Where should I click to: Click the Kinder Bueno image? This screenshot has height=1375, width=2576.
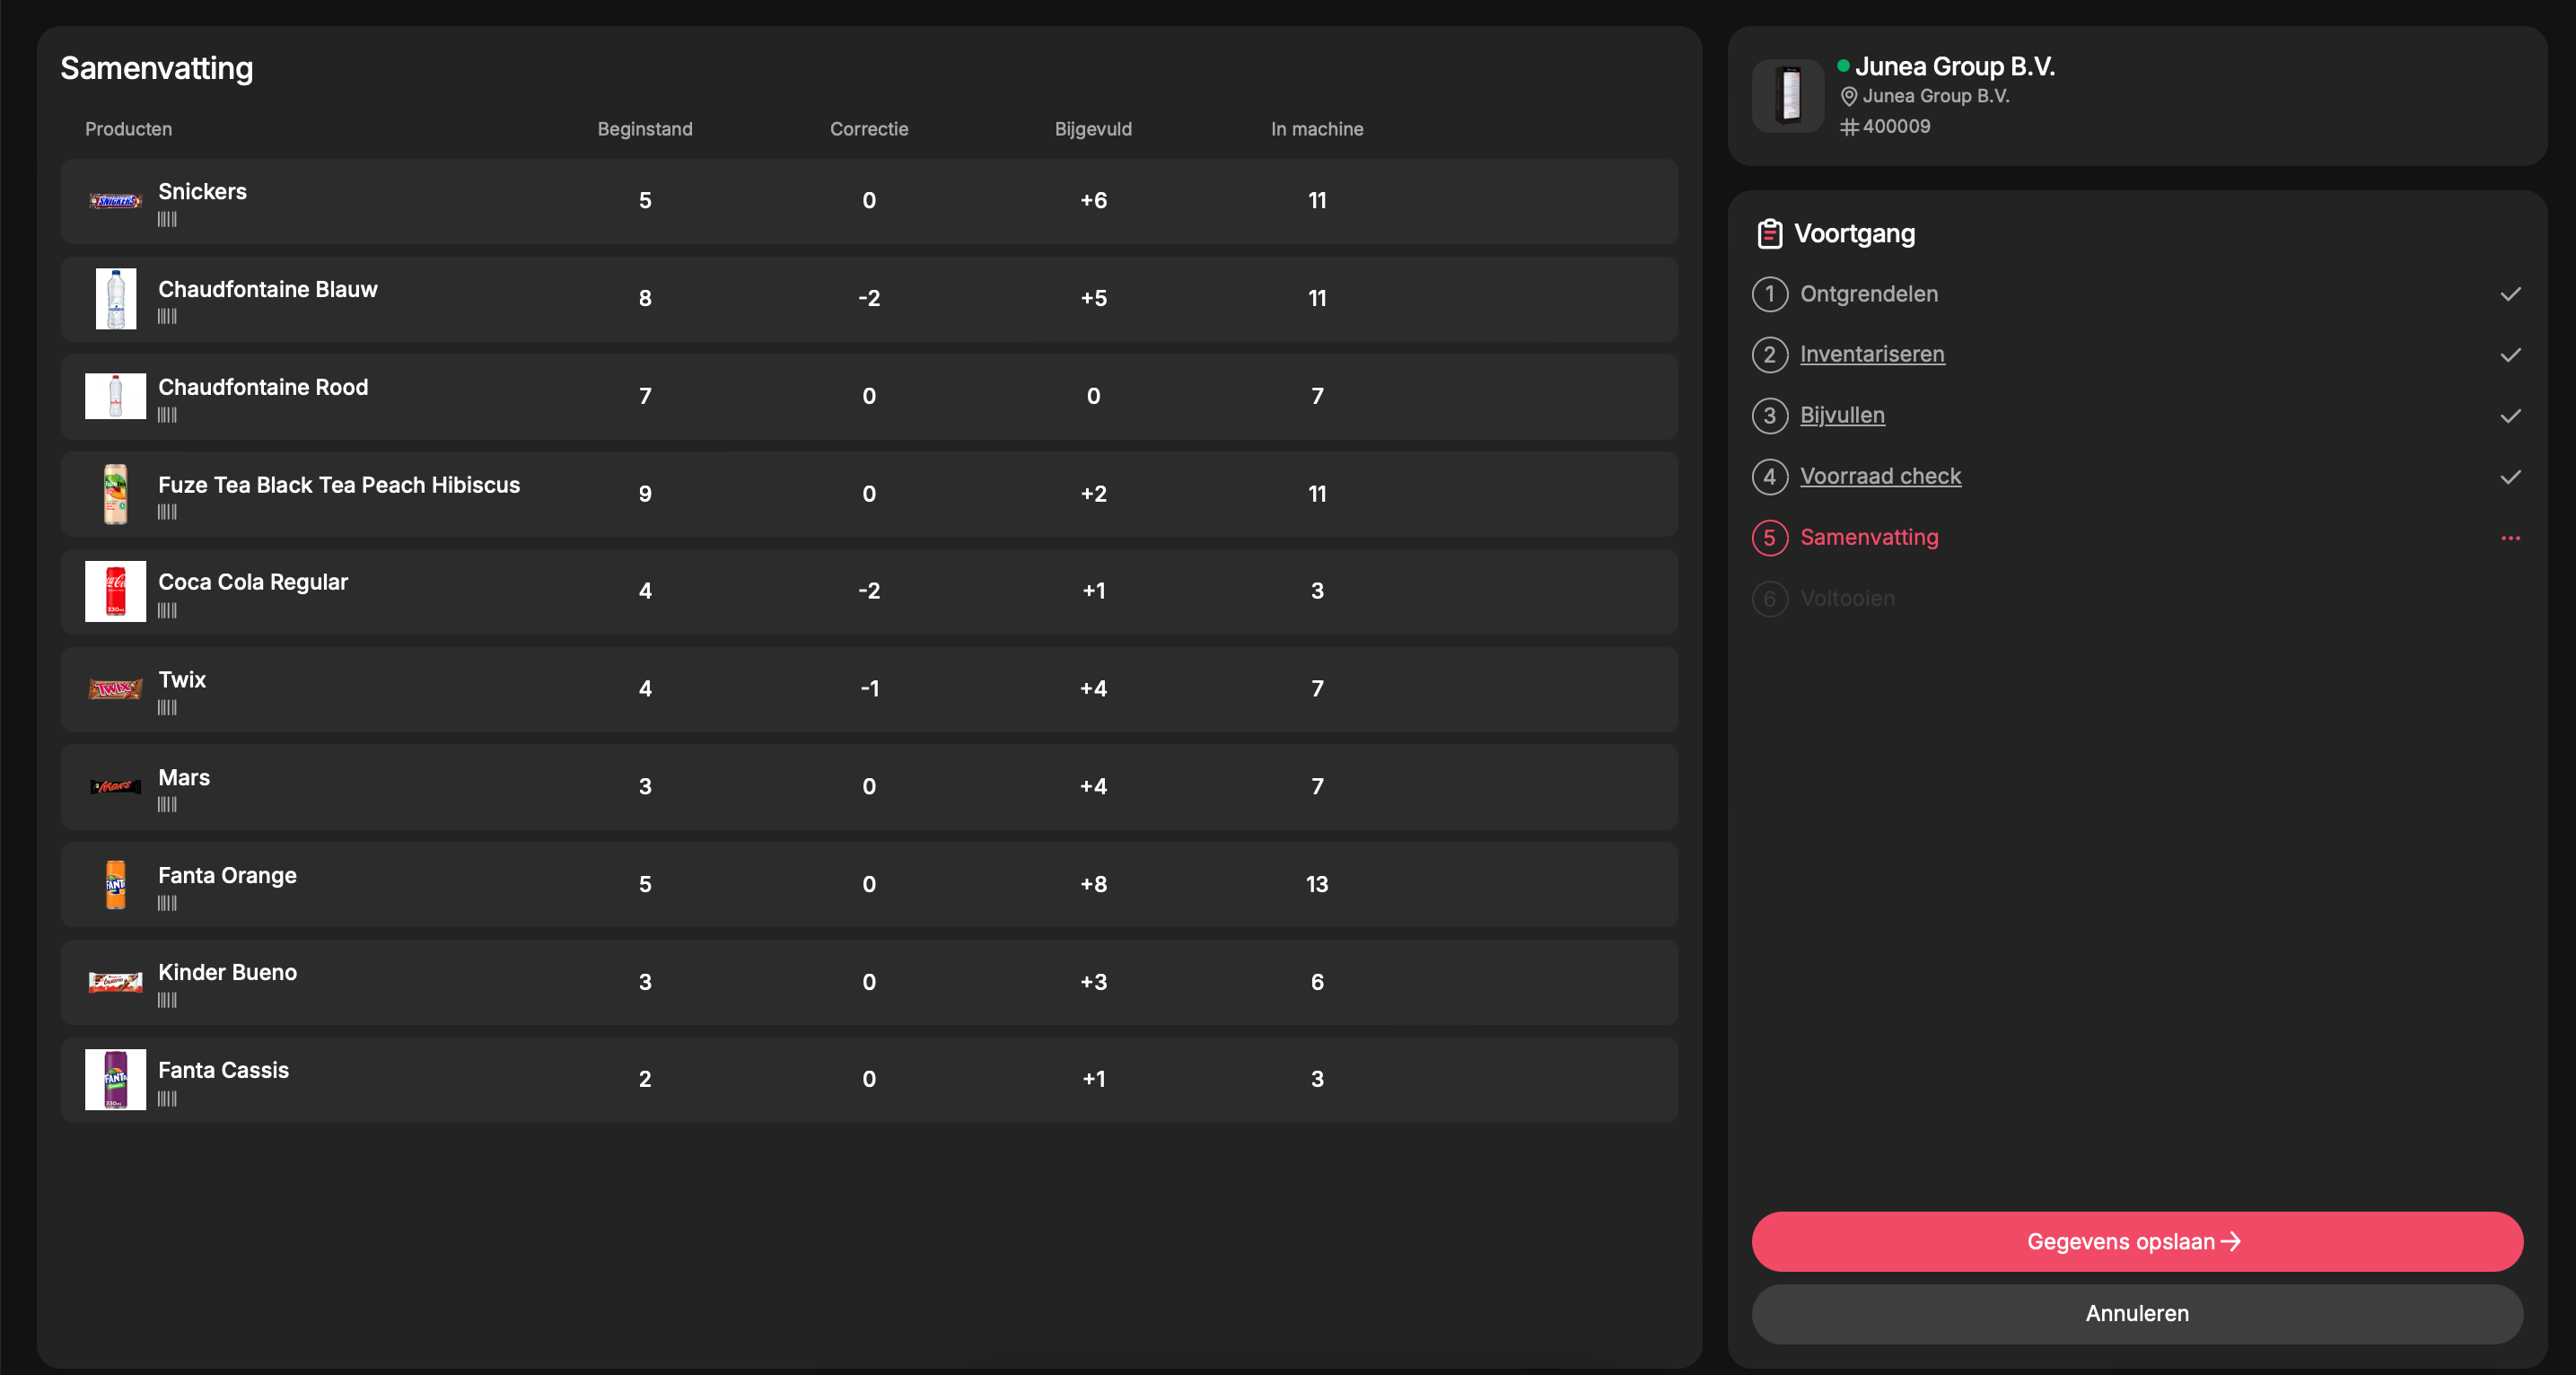(x=115, y=982)
